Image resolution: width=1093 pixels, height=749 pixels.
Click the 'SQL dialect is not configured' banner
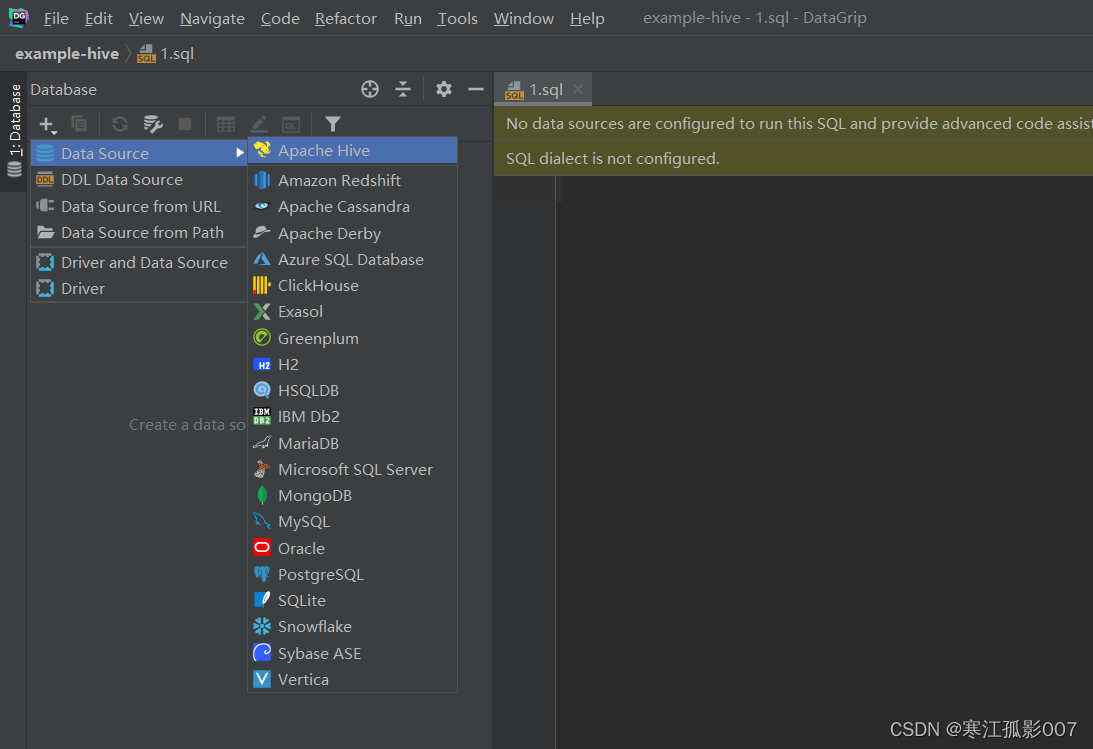point(793,159)
